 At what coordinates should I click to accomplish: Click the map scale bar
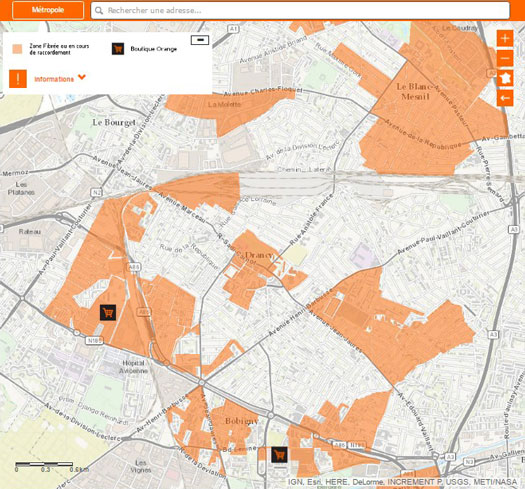pos(44,464)
